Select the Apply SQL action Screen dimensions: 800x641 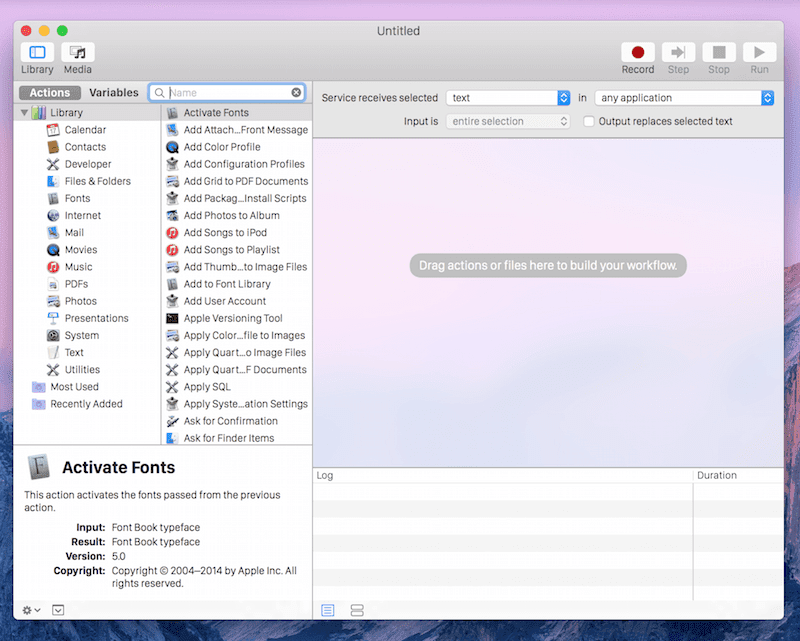coord(237,387)
